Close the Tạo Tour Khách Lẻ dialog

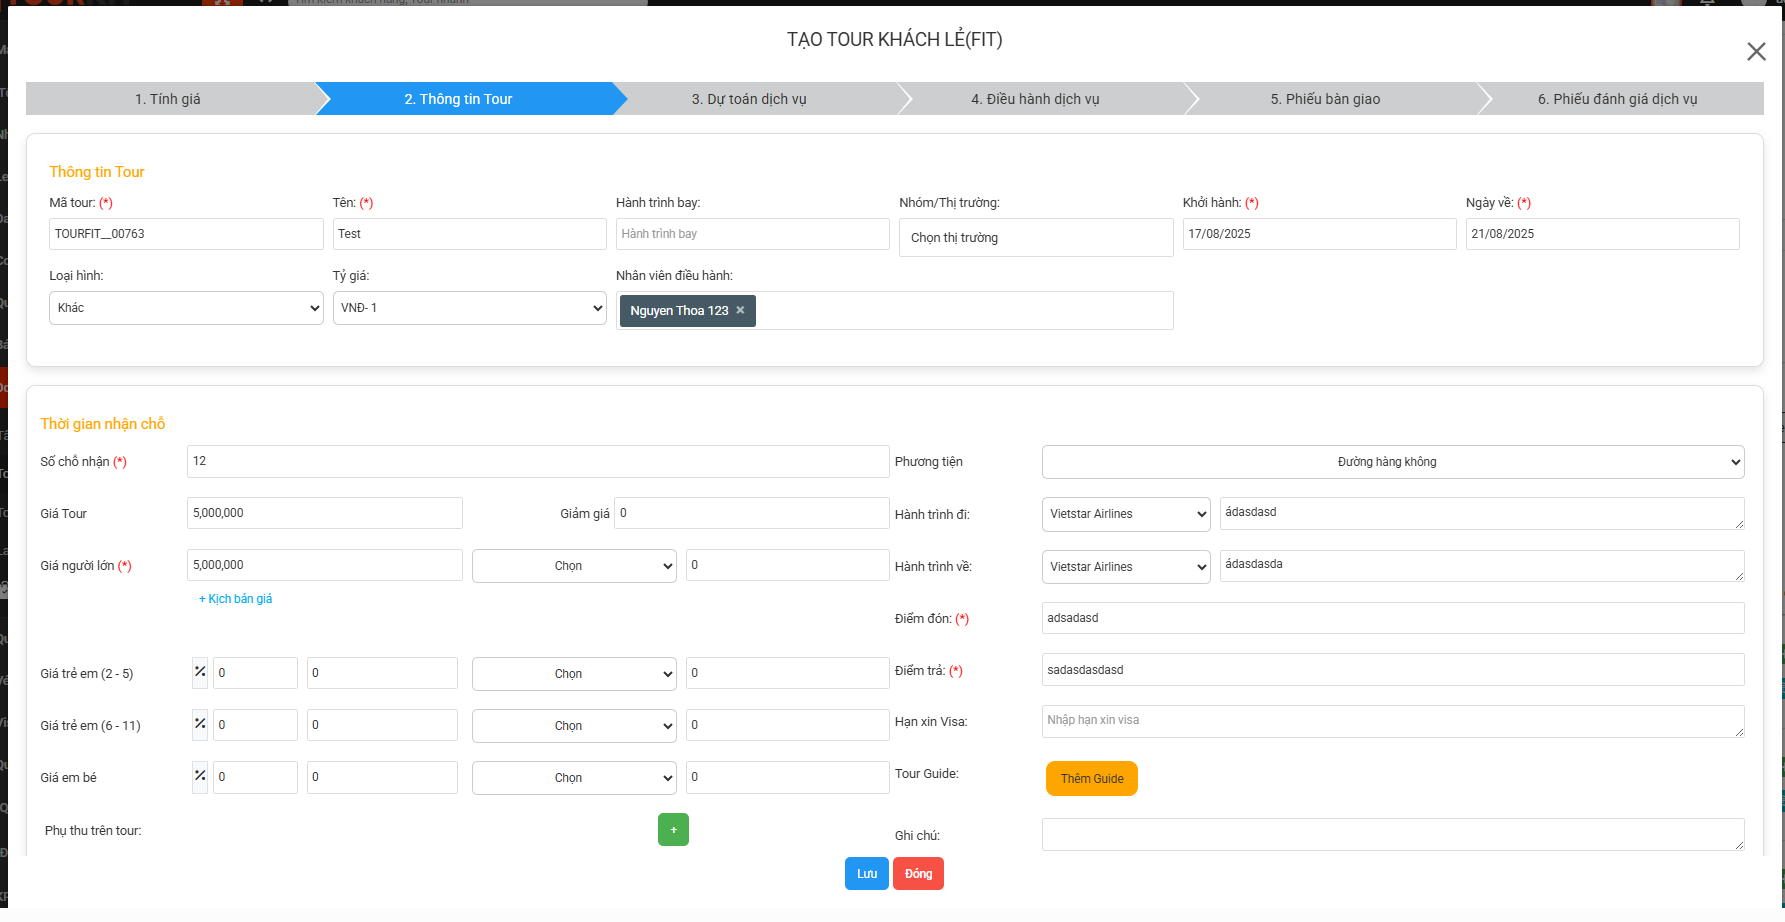point(1756,52)
